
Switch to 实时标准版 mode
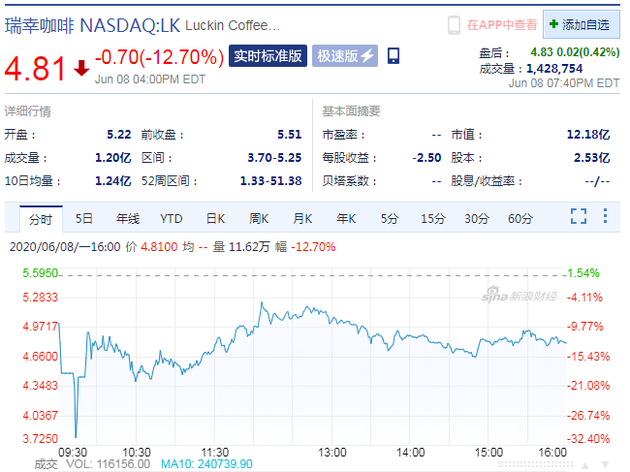coord(268,56)
